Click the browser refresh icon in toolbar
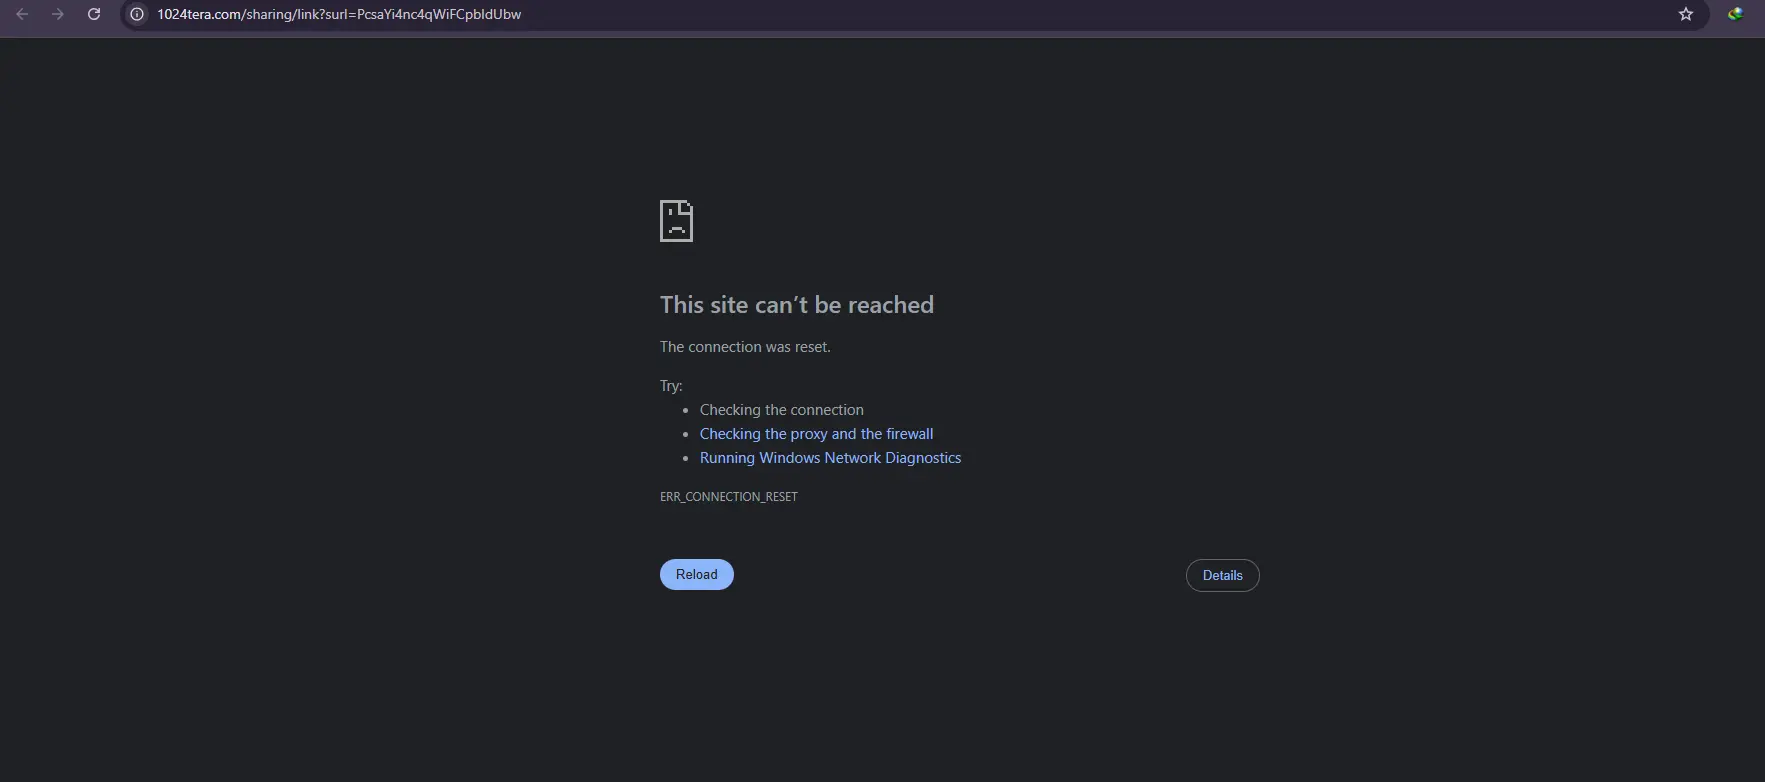Screen dimensions: 1765x782 [x=94, y=14]
